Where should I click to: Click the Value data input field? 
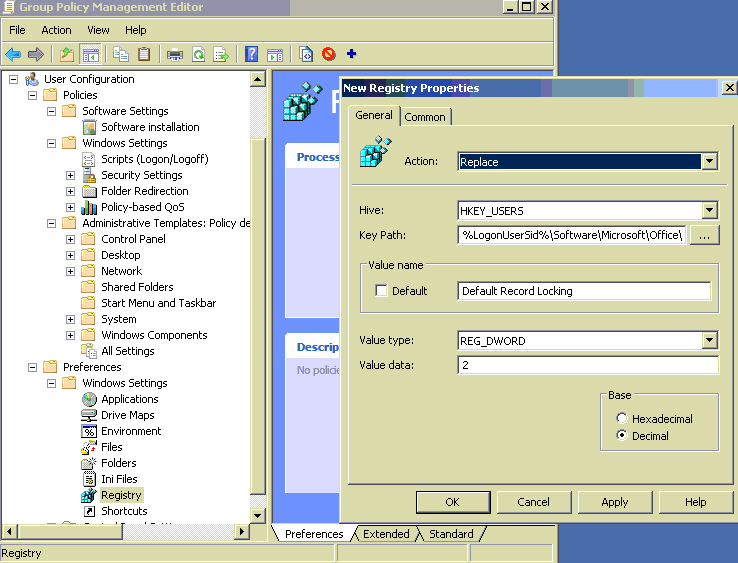[x=587, y=365]
